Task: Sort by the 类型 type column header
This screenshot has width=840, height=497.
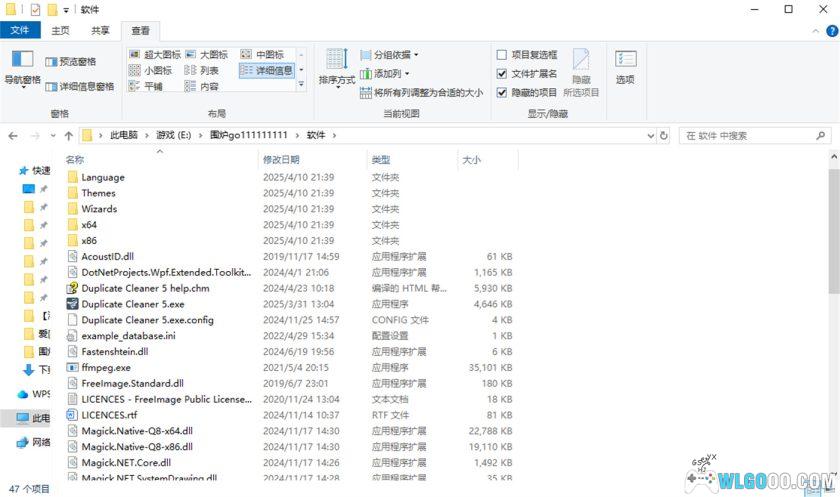Action: [x=381, y=160]
